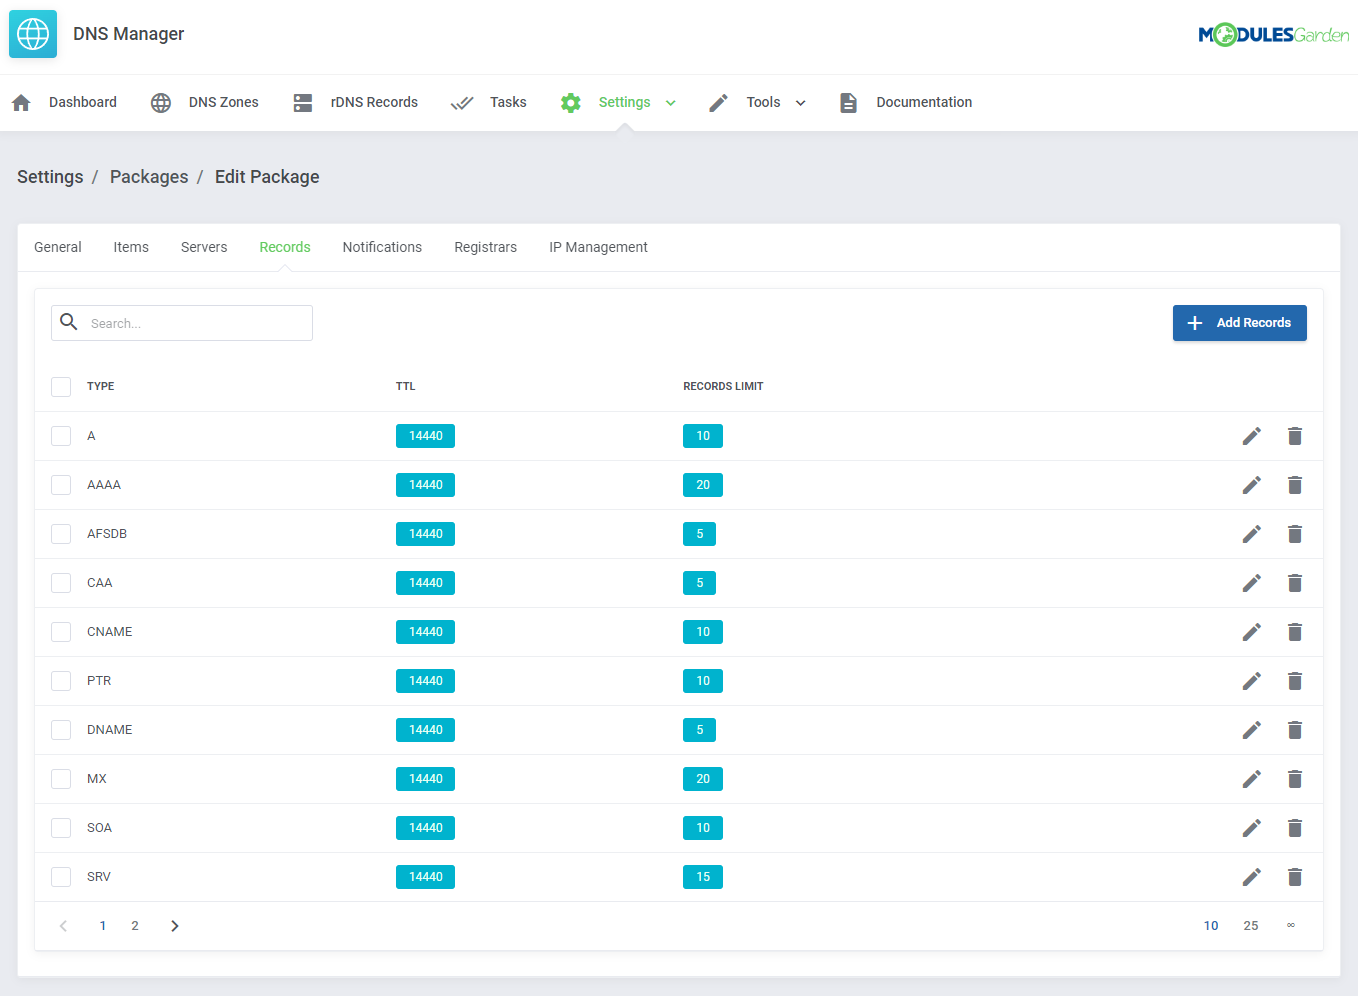
Task: Edit the CNAME record using the pencil icon
Action: [1251, 632]
